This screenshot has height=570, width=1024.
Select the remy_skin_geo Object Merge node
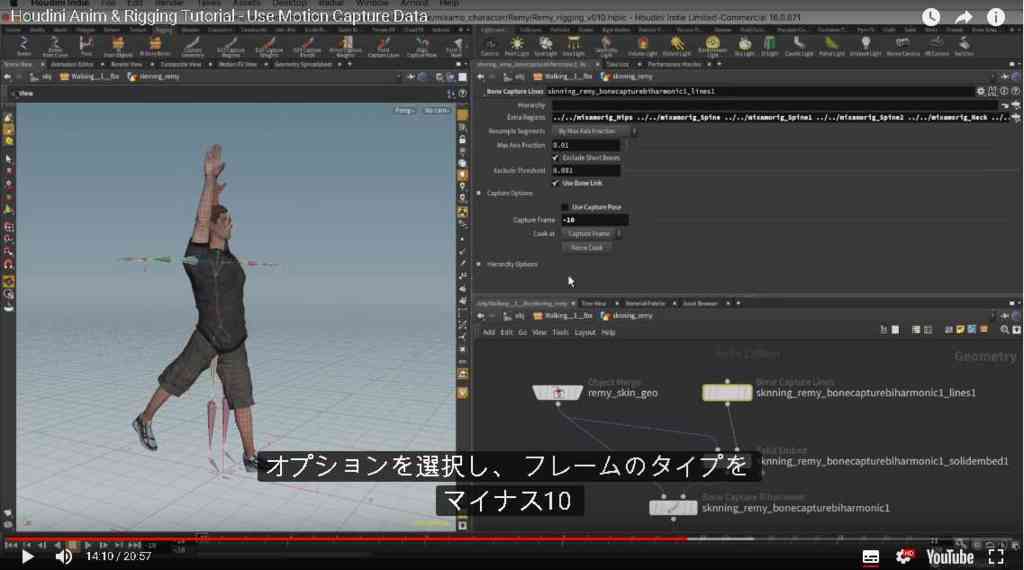(x=557, y=392)
